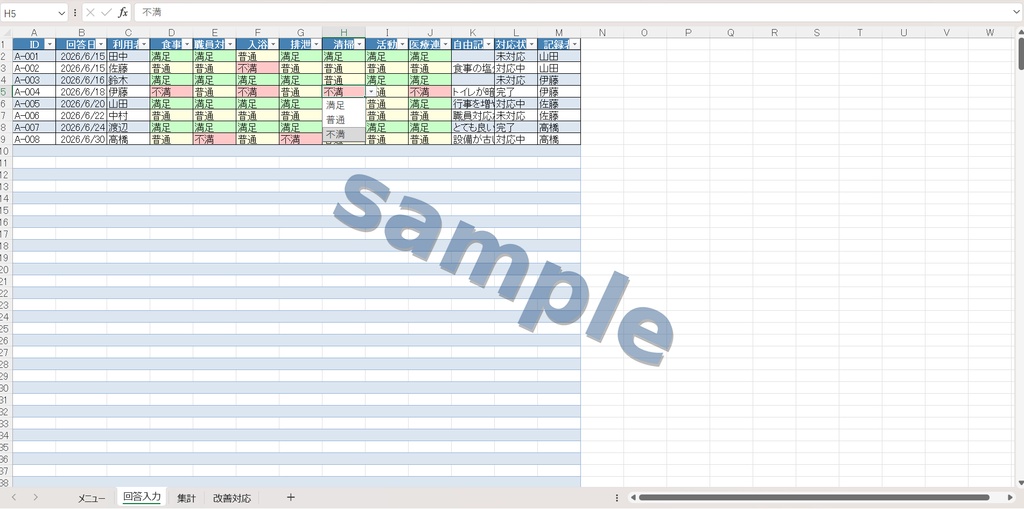Click the Name Box showing H5
The width and height of the screenshot is (1024, 509).
tap(29, 13)
